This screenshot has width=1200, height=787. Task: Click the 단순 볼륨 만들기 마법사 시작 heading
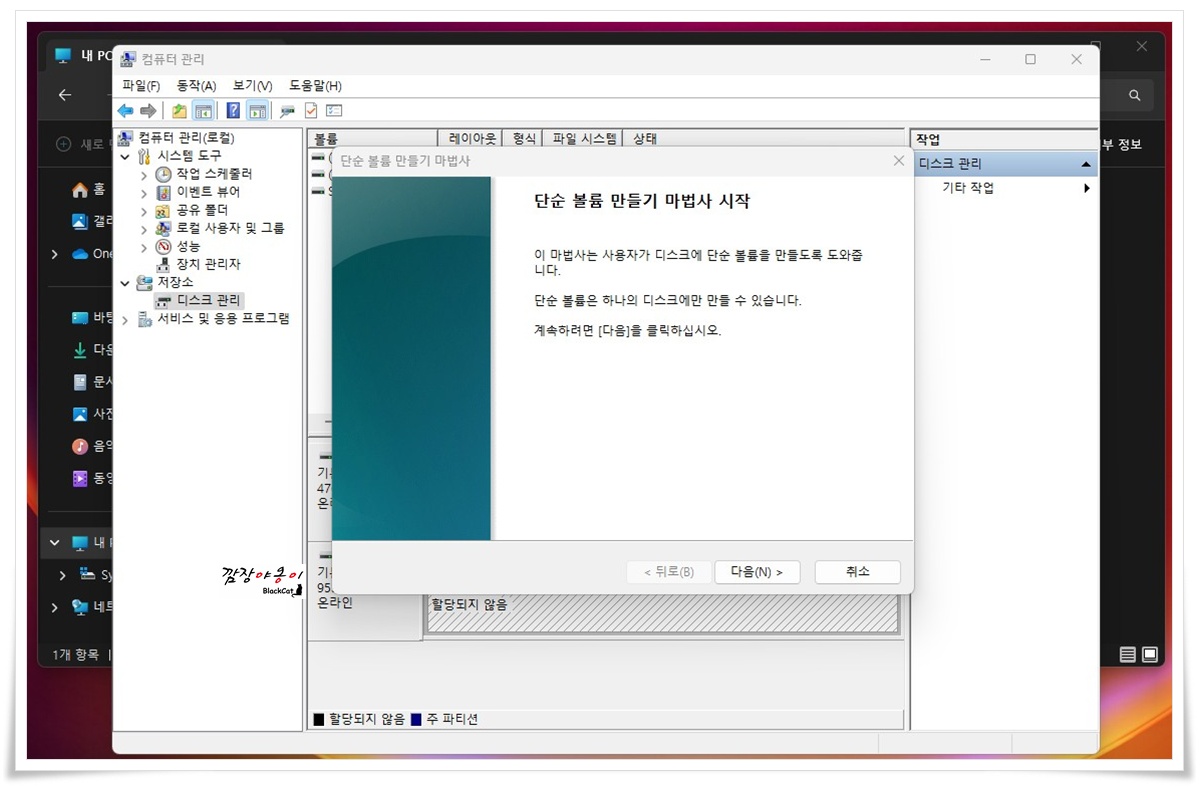coord(642,201)
